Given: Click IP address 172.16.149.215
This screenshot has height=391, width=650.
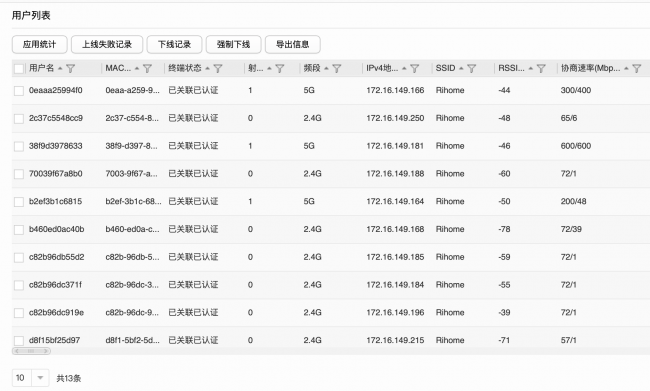Looking at the screenshot, I should 395,340.
